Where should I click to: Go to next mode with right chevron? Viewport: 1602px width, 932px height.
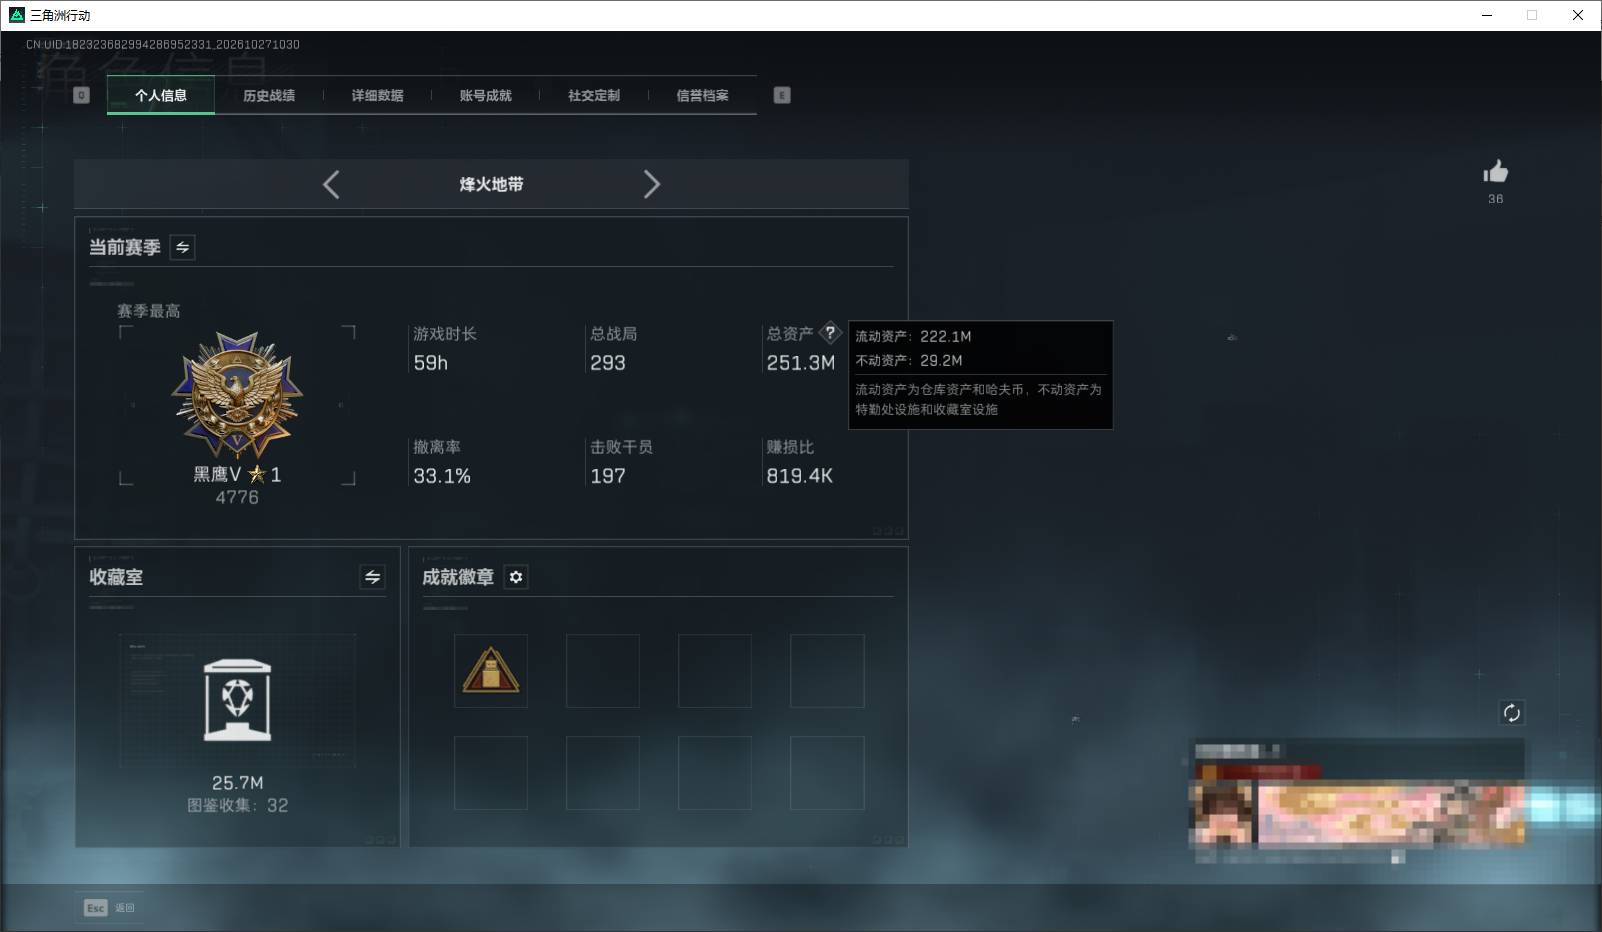pos(651,184)
